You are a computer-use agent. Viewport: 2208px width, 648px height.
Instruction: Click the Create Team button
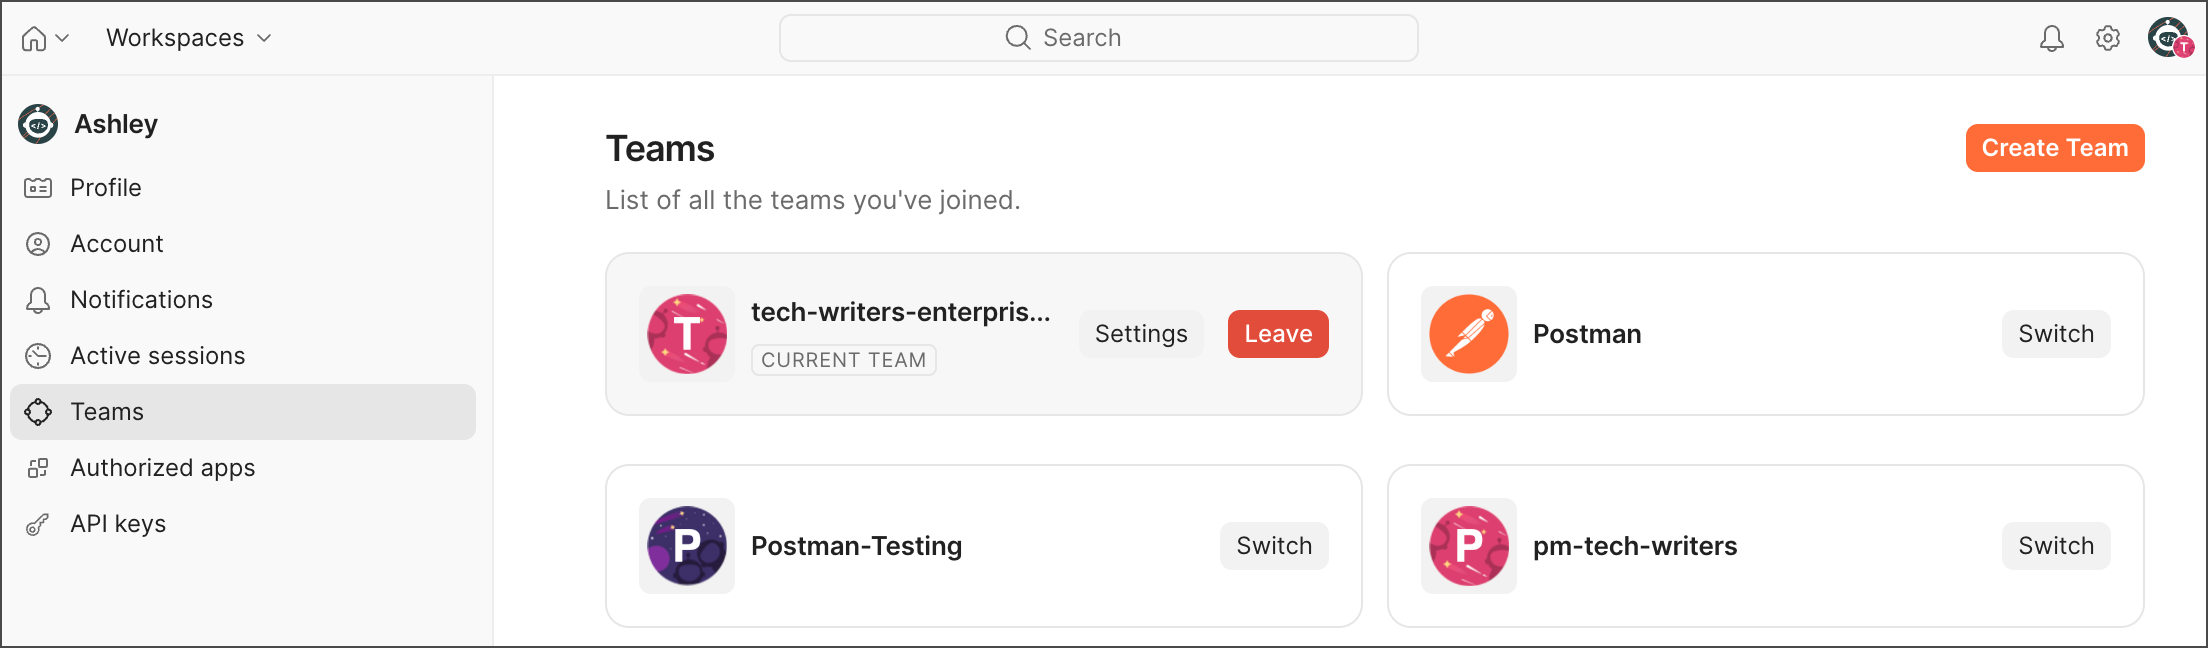pyautogui.click(x=2055, y=148)
